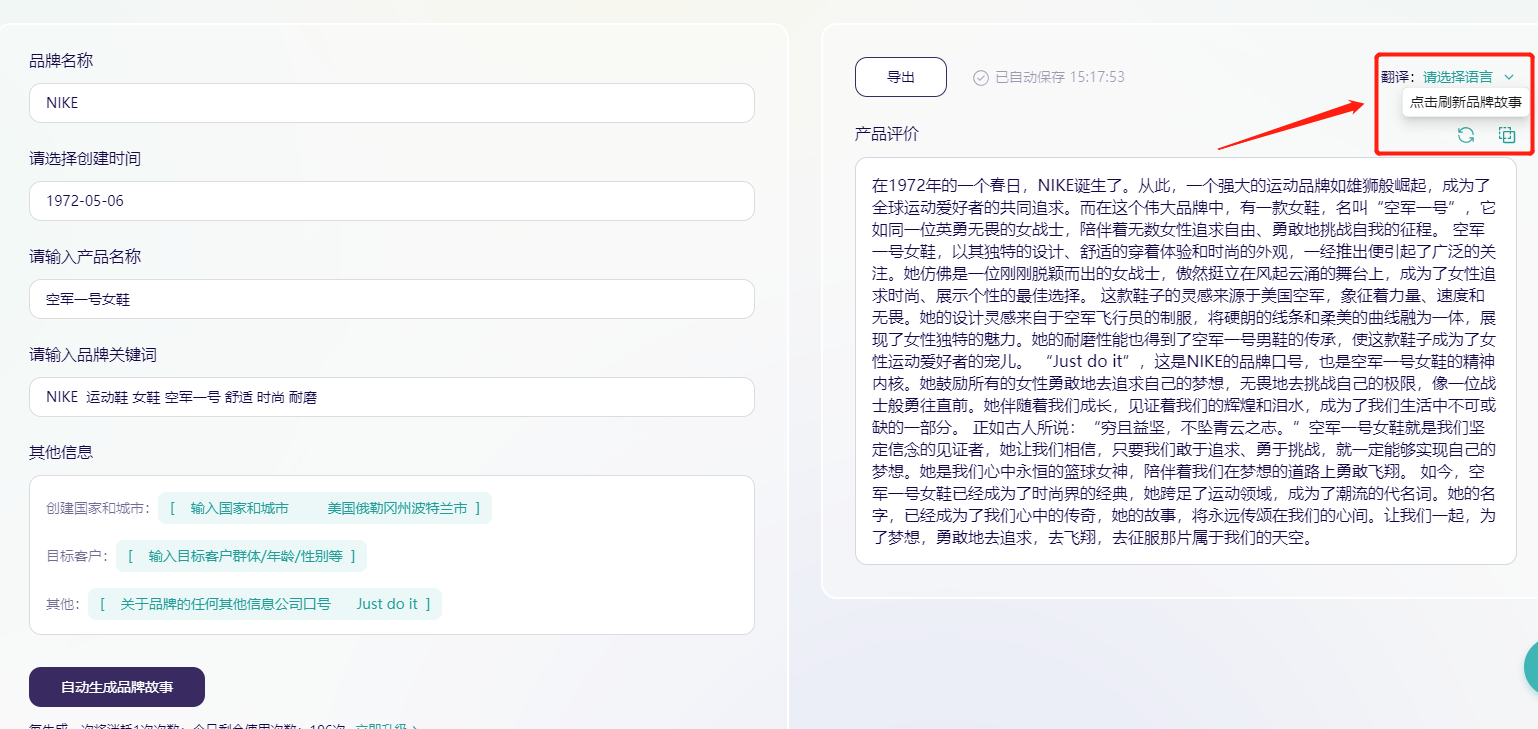Click the brand keywords input field
1538x729 pixels.
pos(392,397)
